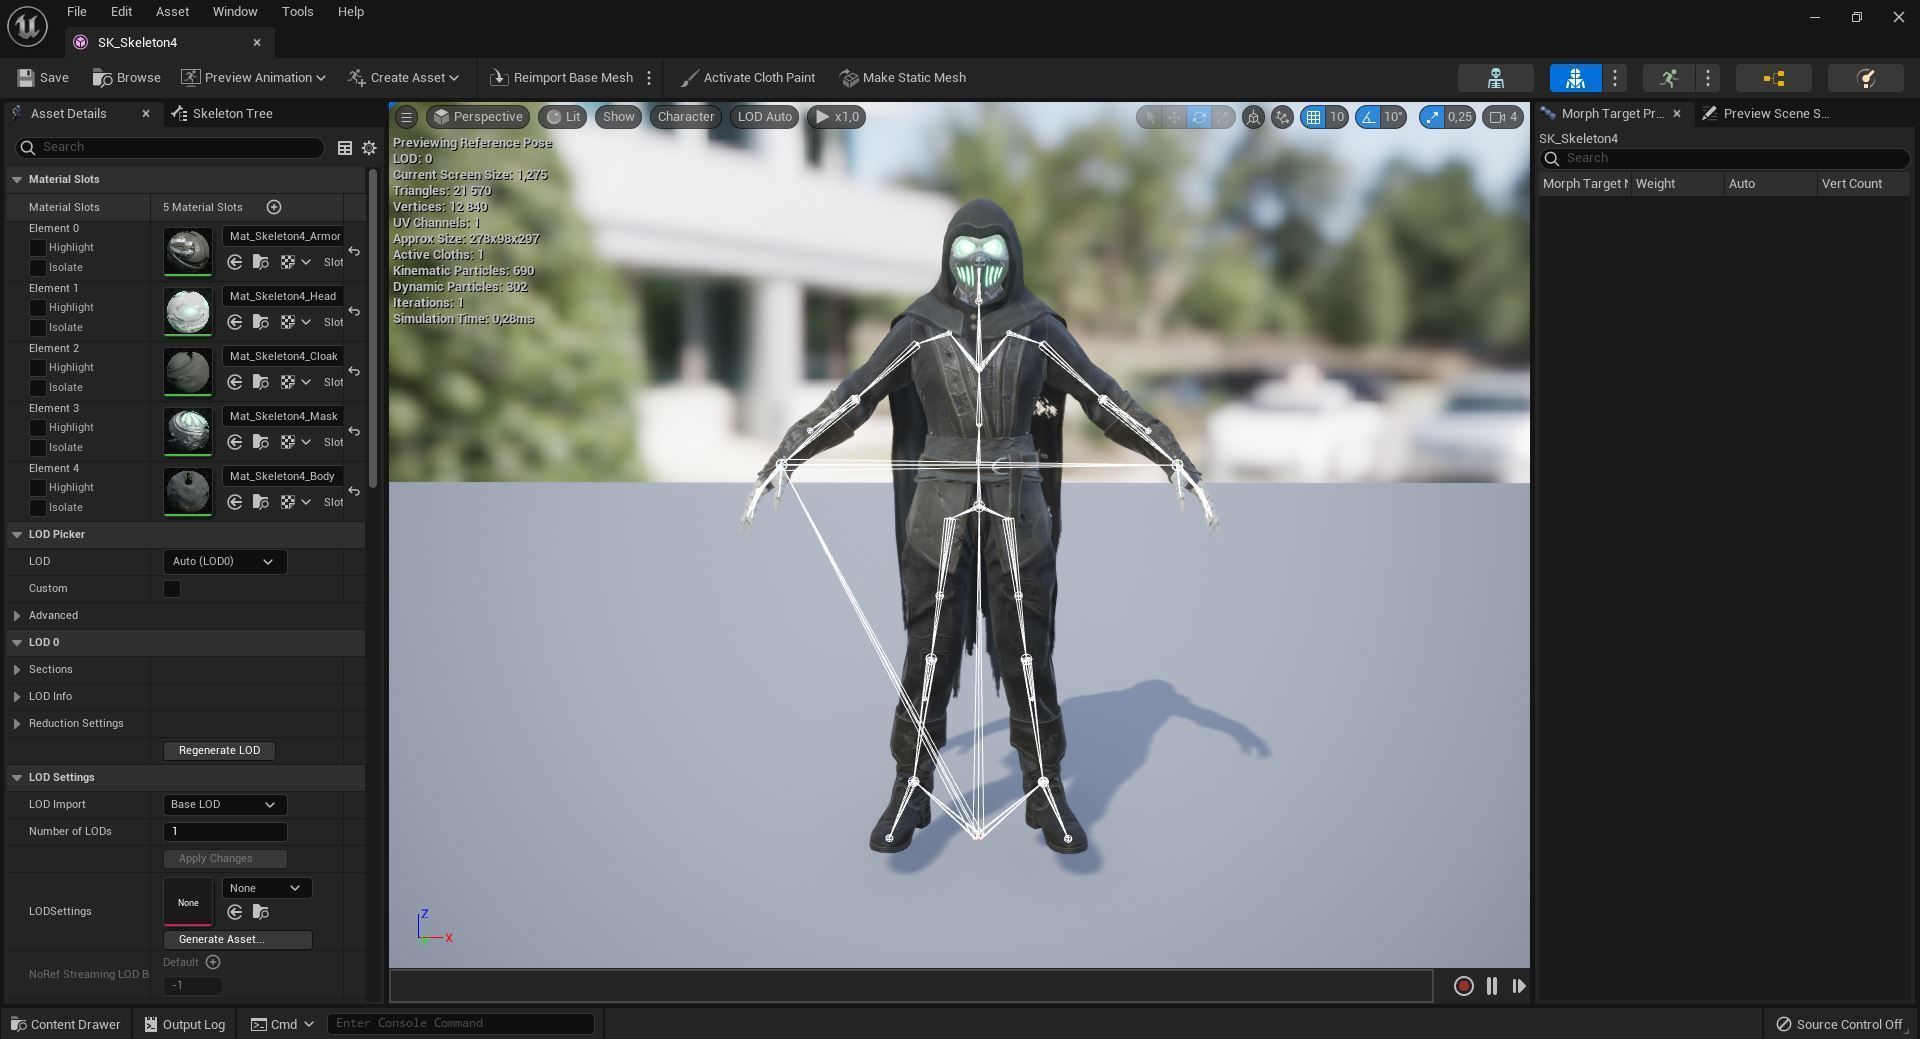Switch to the Skeleton Tree tab

coord(223,114)
